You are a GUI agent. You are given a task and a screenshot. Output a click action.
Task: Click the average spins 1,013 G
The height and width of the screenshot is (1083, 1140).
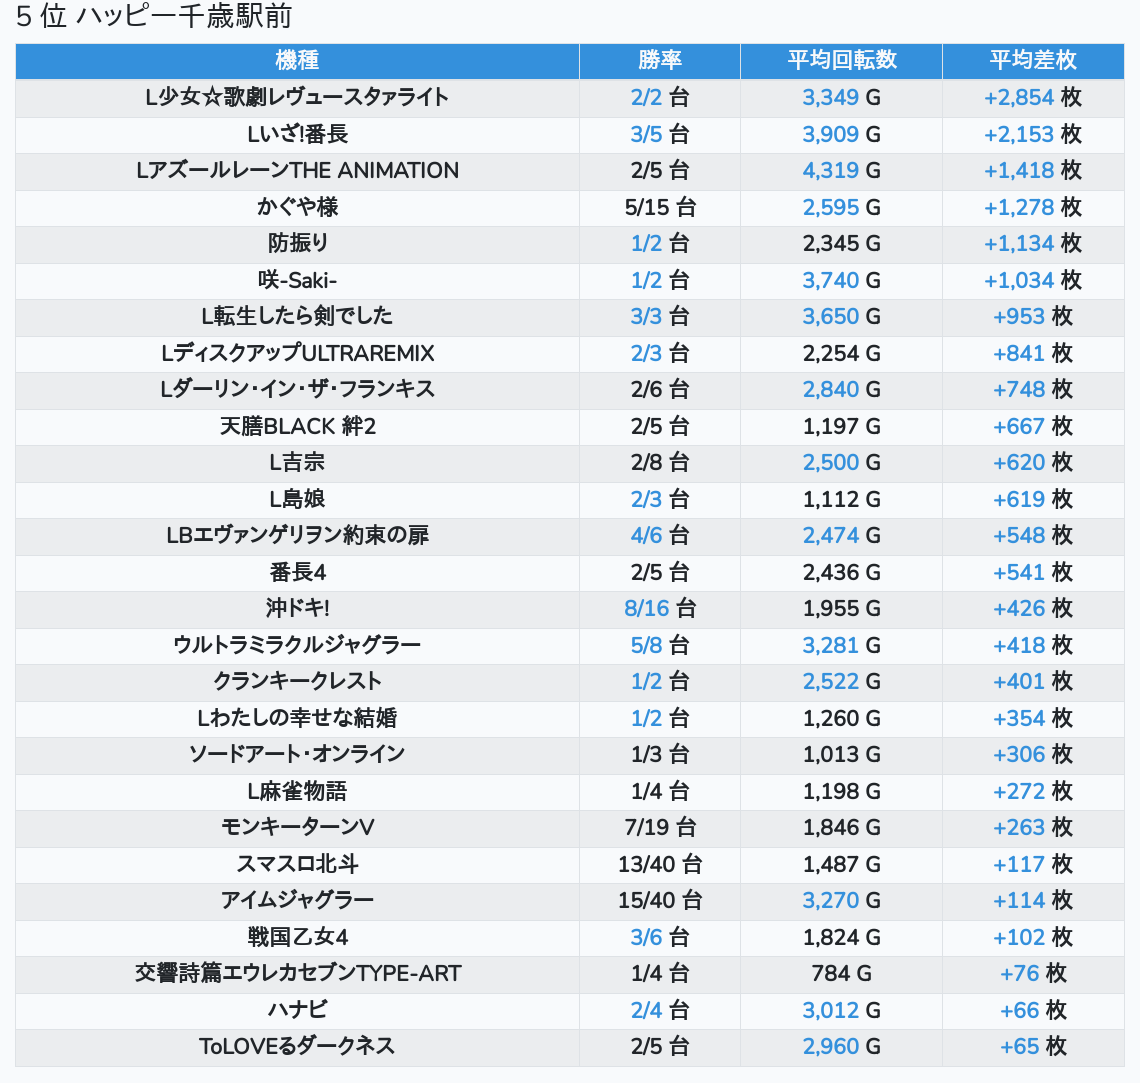[x=841, y=755]
